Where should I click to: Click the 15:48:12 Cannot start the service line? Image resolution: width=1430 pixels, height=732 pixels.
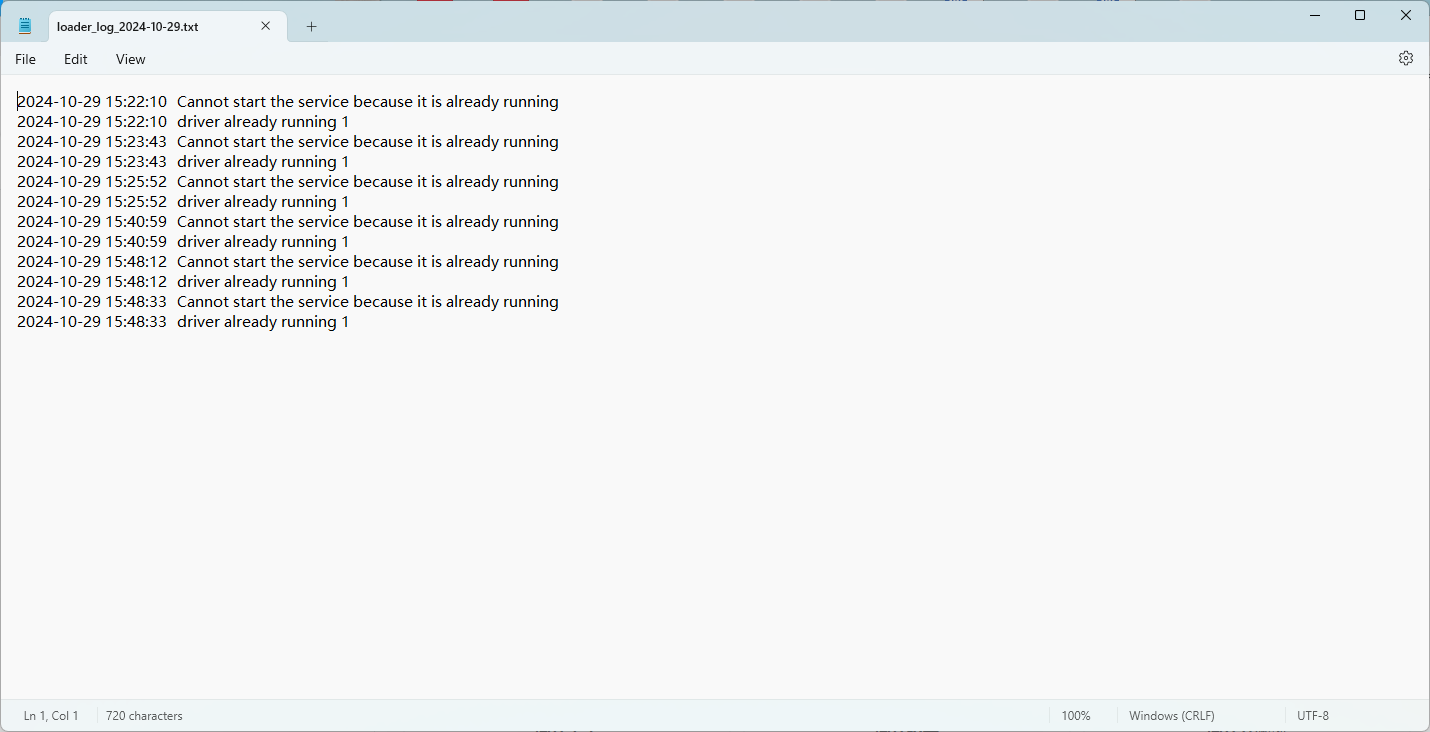pos(288,262)
